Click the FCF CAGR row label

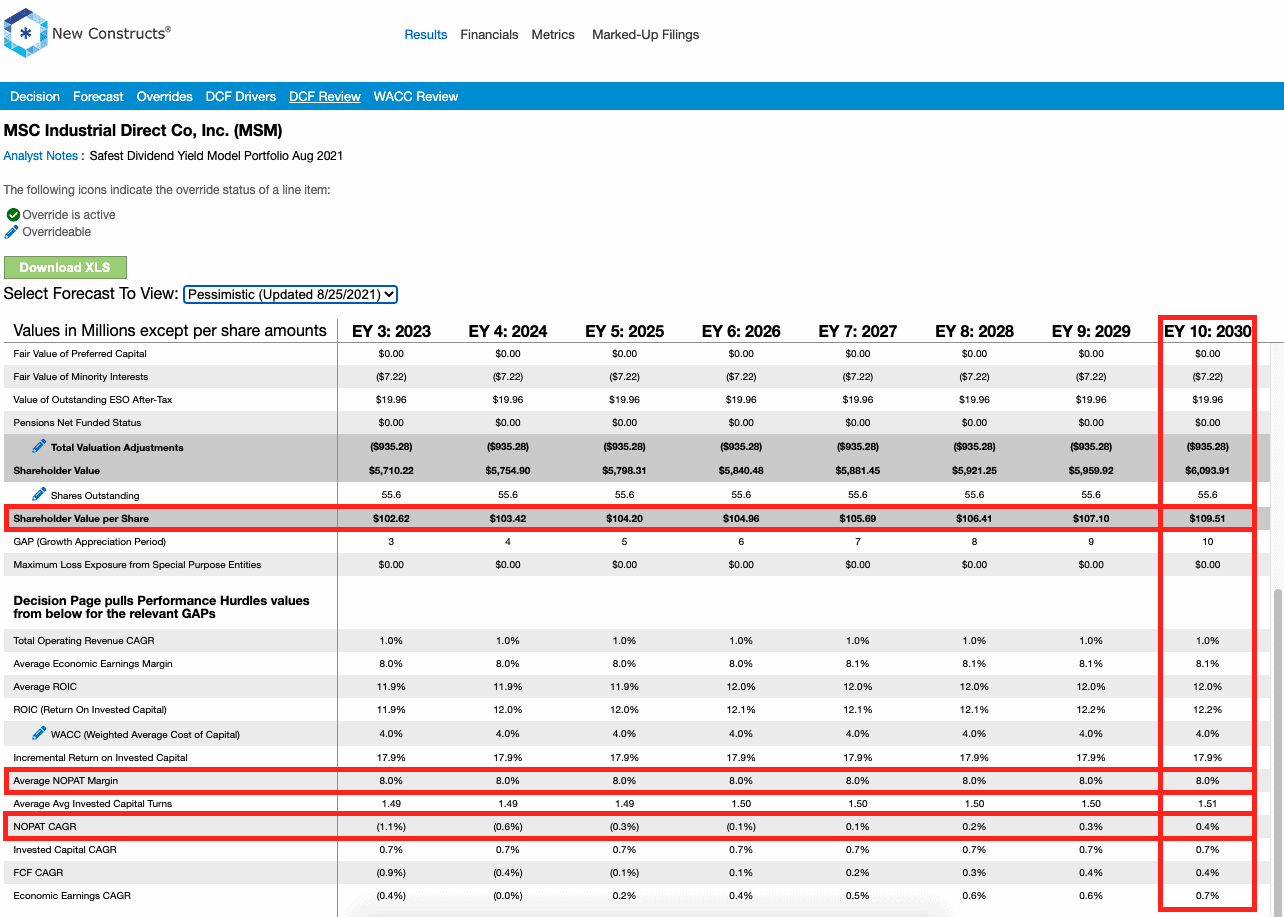pos(38,872)
